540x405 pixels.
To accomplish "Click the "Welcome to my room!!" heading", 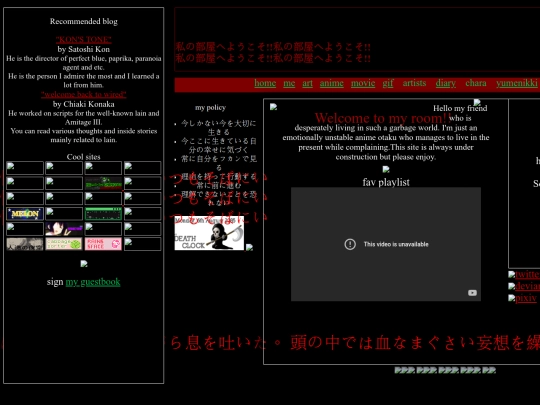I will pos(383,118).
